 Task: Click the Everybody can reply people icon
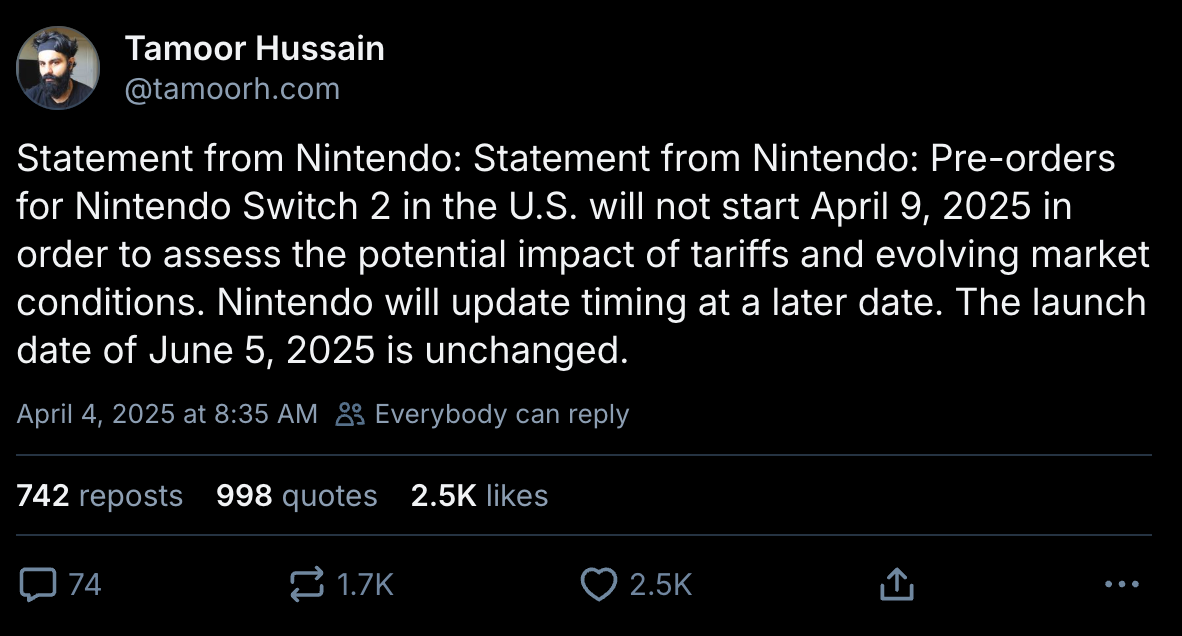350,414
